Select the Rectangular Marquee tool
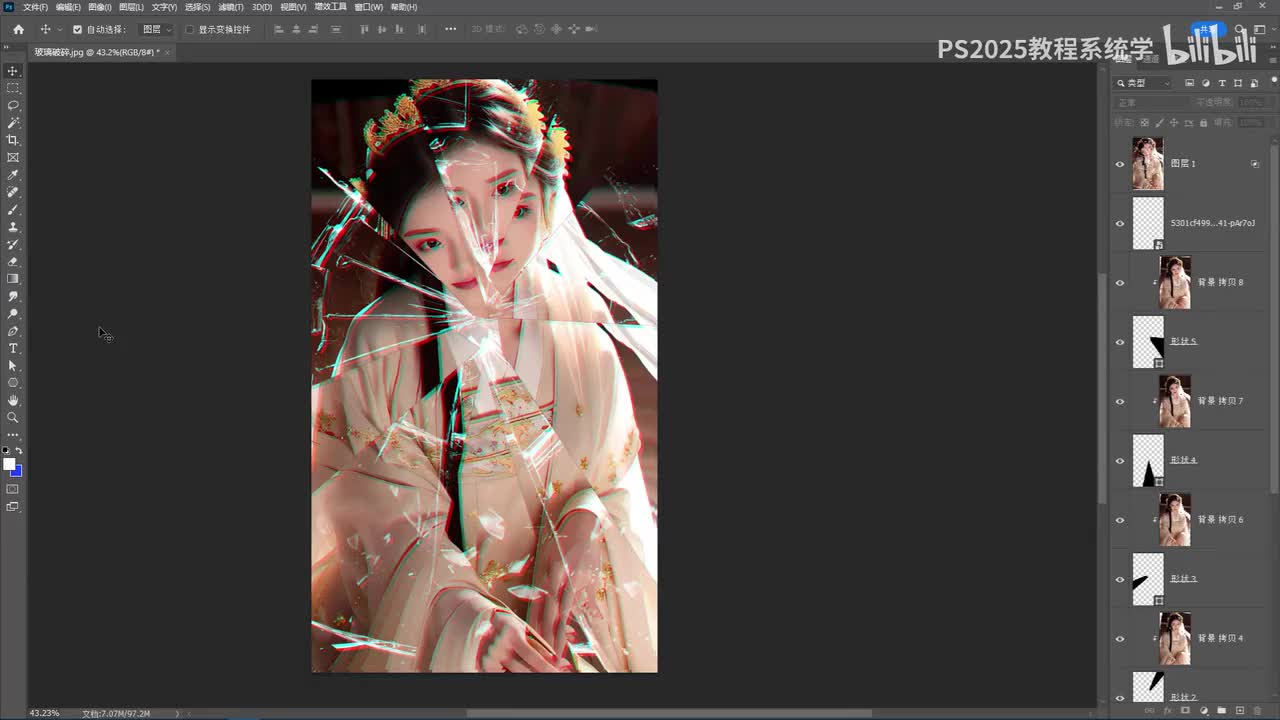Viewport: 1280px width, 720px height. tap(13, 88)
